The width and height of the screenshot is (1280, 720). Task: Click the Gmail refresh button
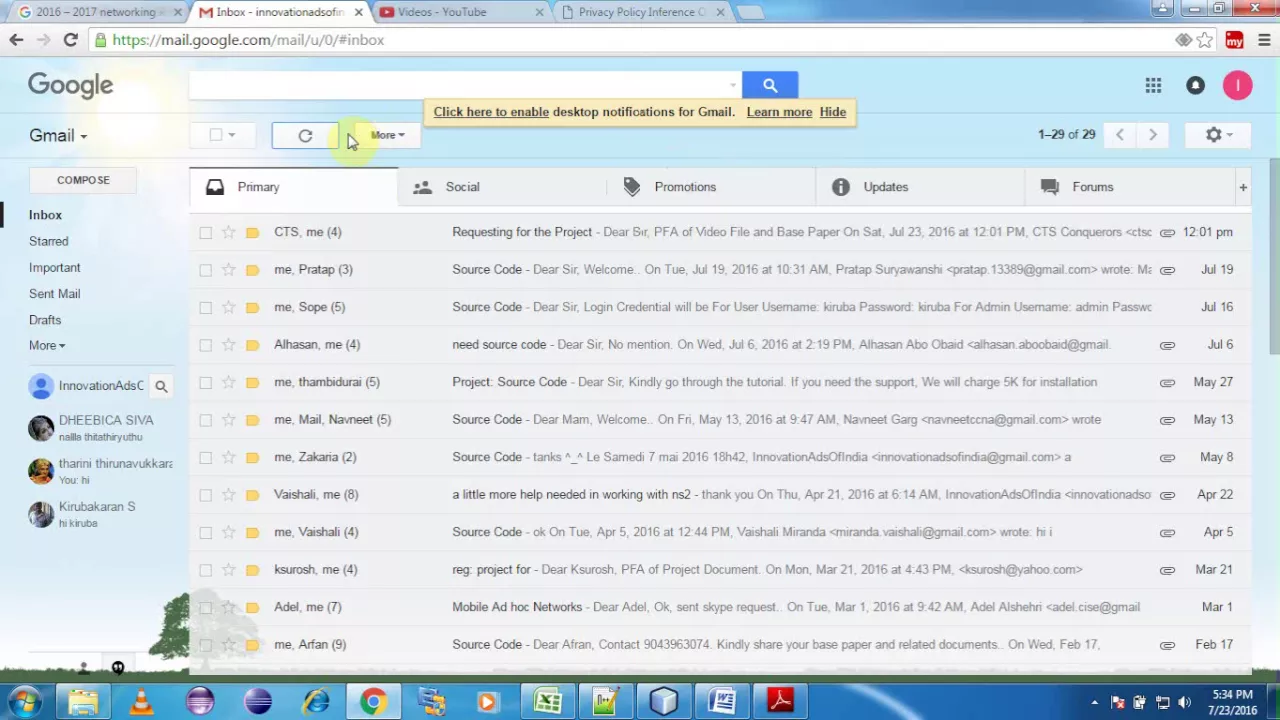click(x=305, y=136)
